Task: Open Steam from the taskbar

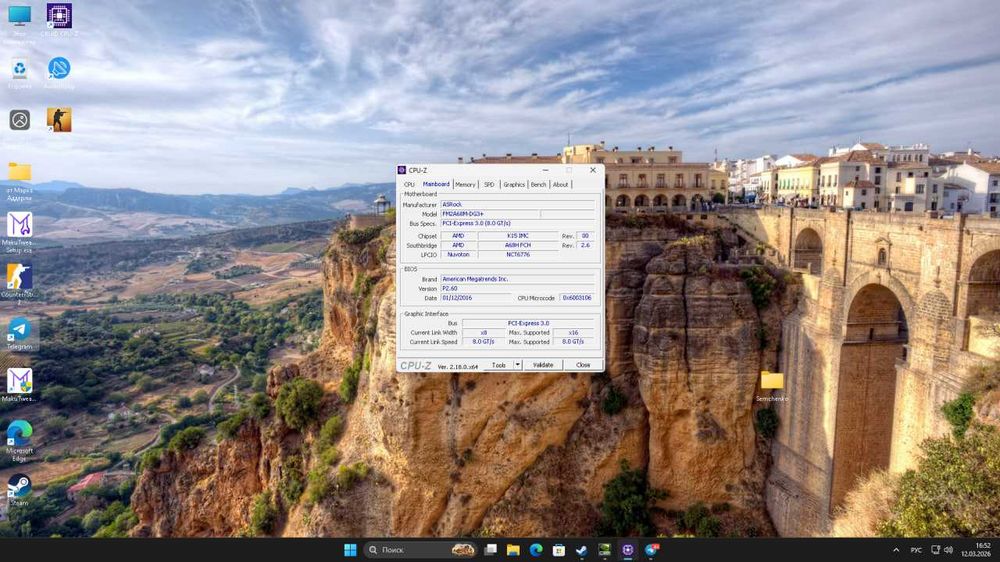Action: 582,550
